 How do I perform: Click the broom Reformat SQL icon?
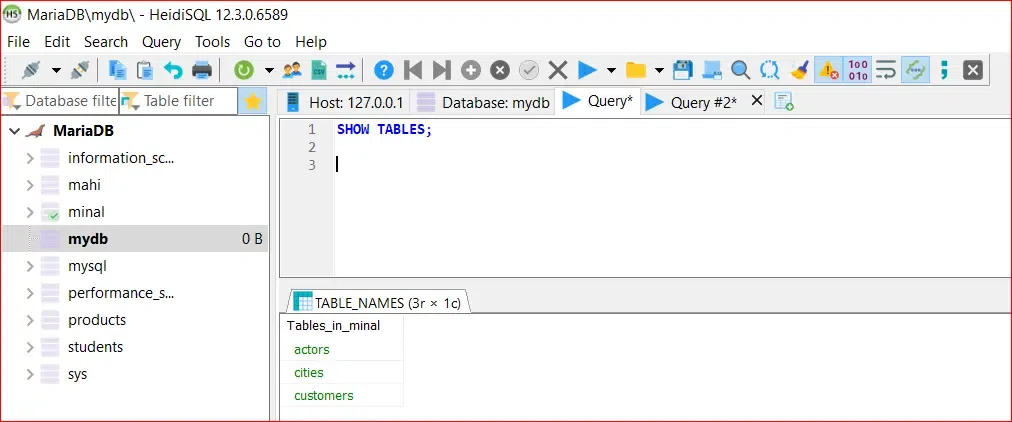(799, 70)
